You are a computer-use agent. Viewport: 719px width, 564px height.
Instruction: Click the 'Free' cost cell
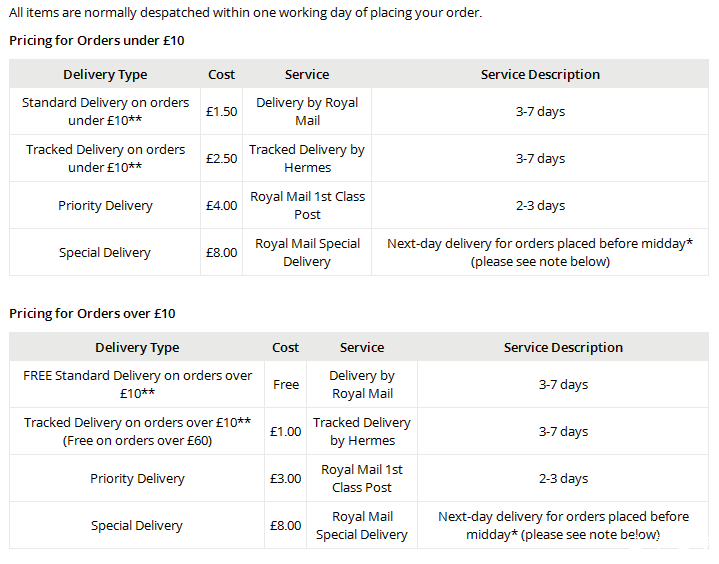coord(286,384)
